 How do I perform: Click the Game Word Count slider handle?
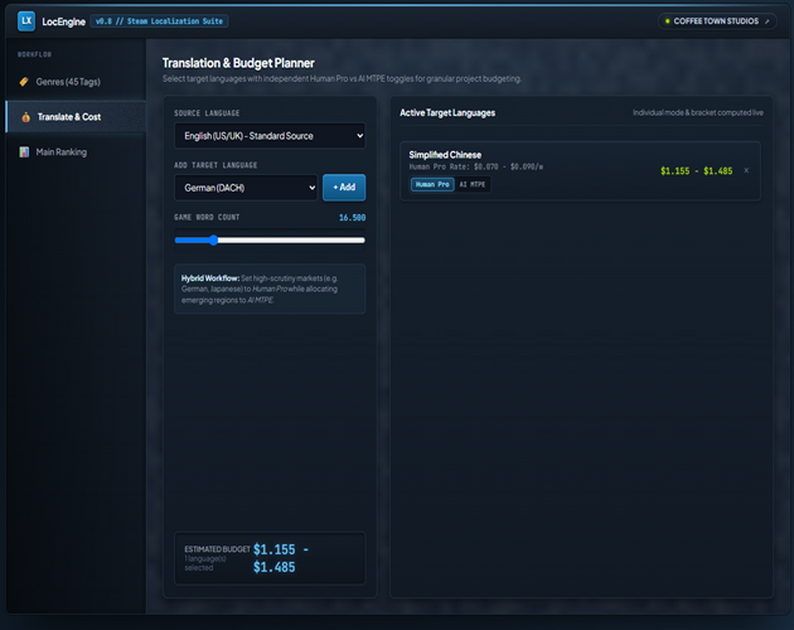point(213,240)
